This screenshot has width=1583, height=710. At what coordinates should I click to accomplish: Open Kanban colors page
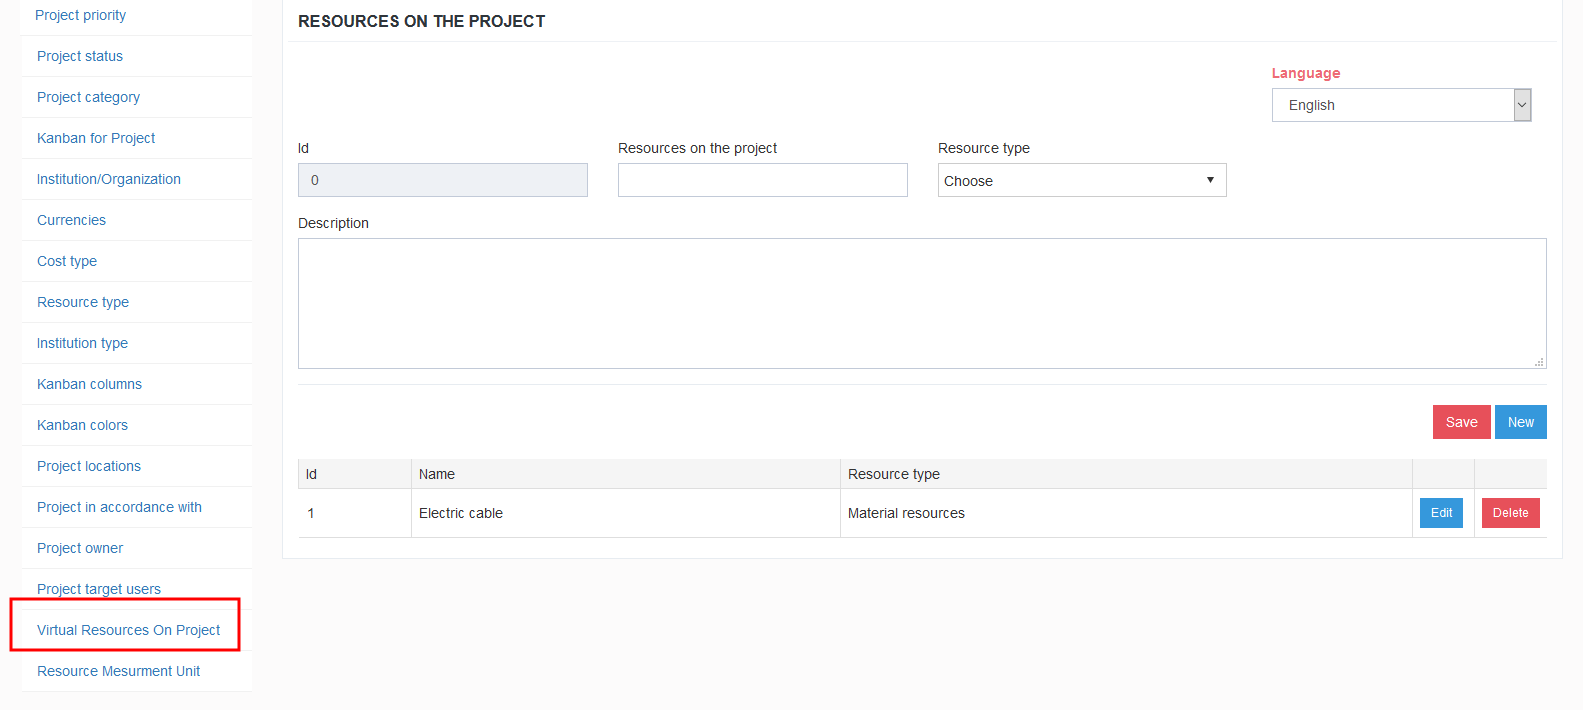pyautogui.click(x=82, y=425)
